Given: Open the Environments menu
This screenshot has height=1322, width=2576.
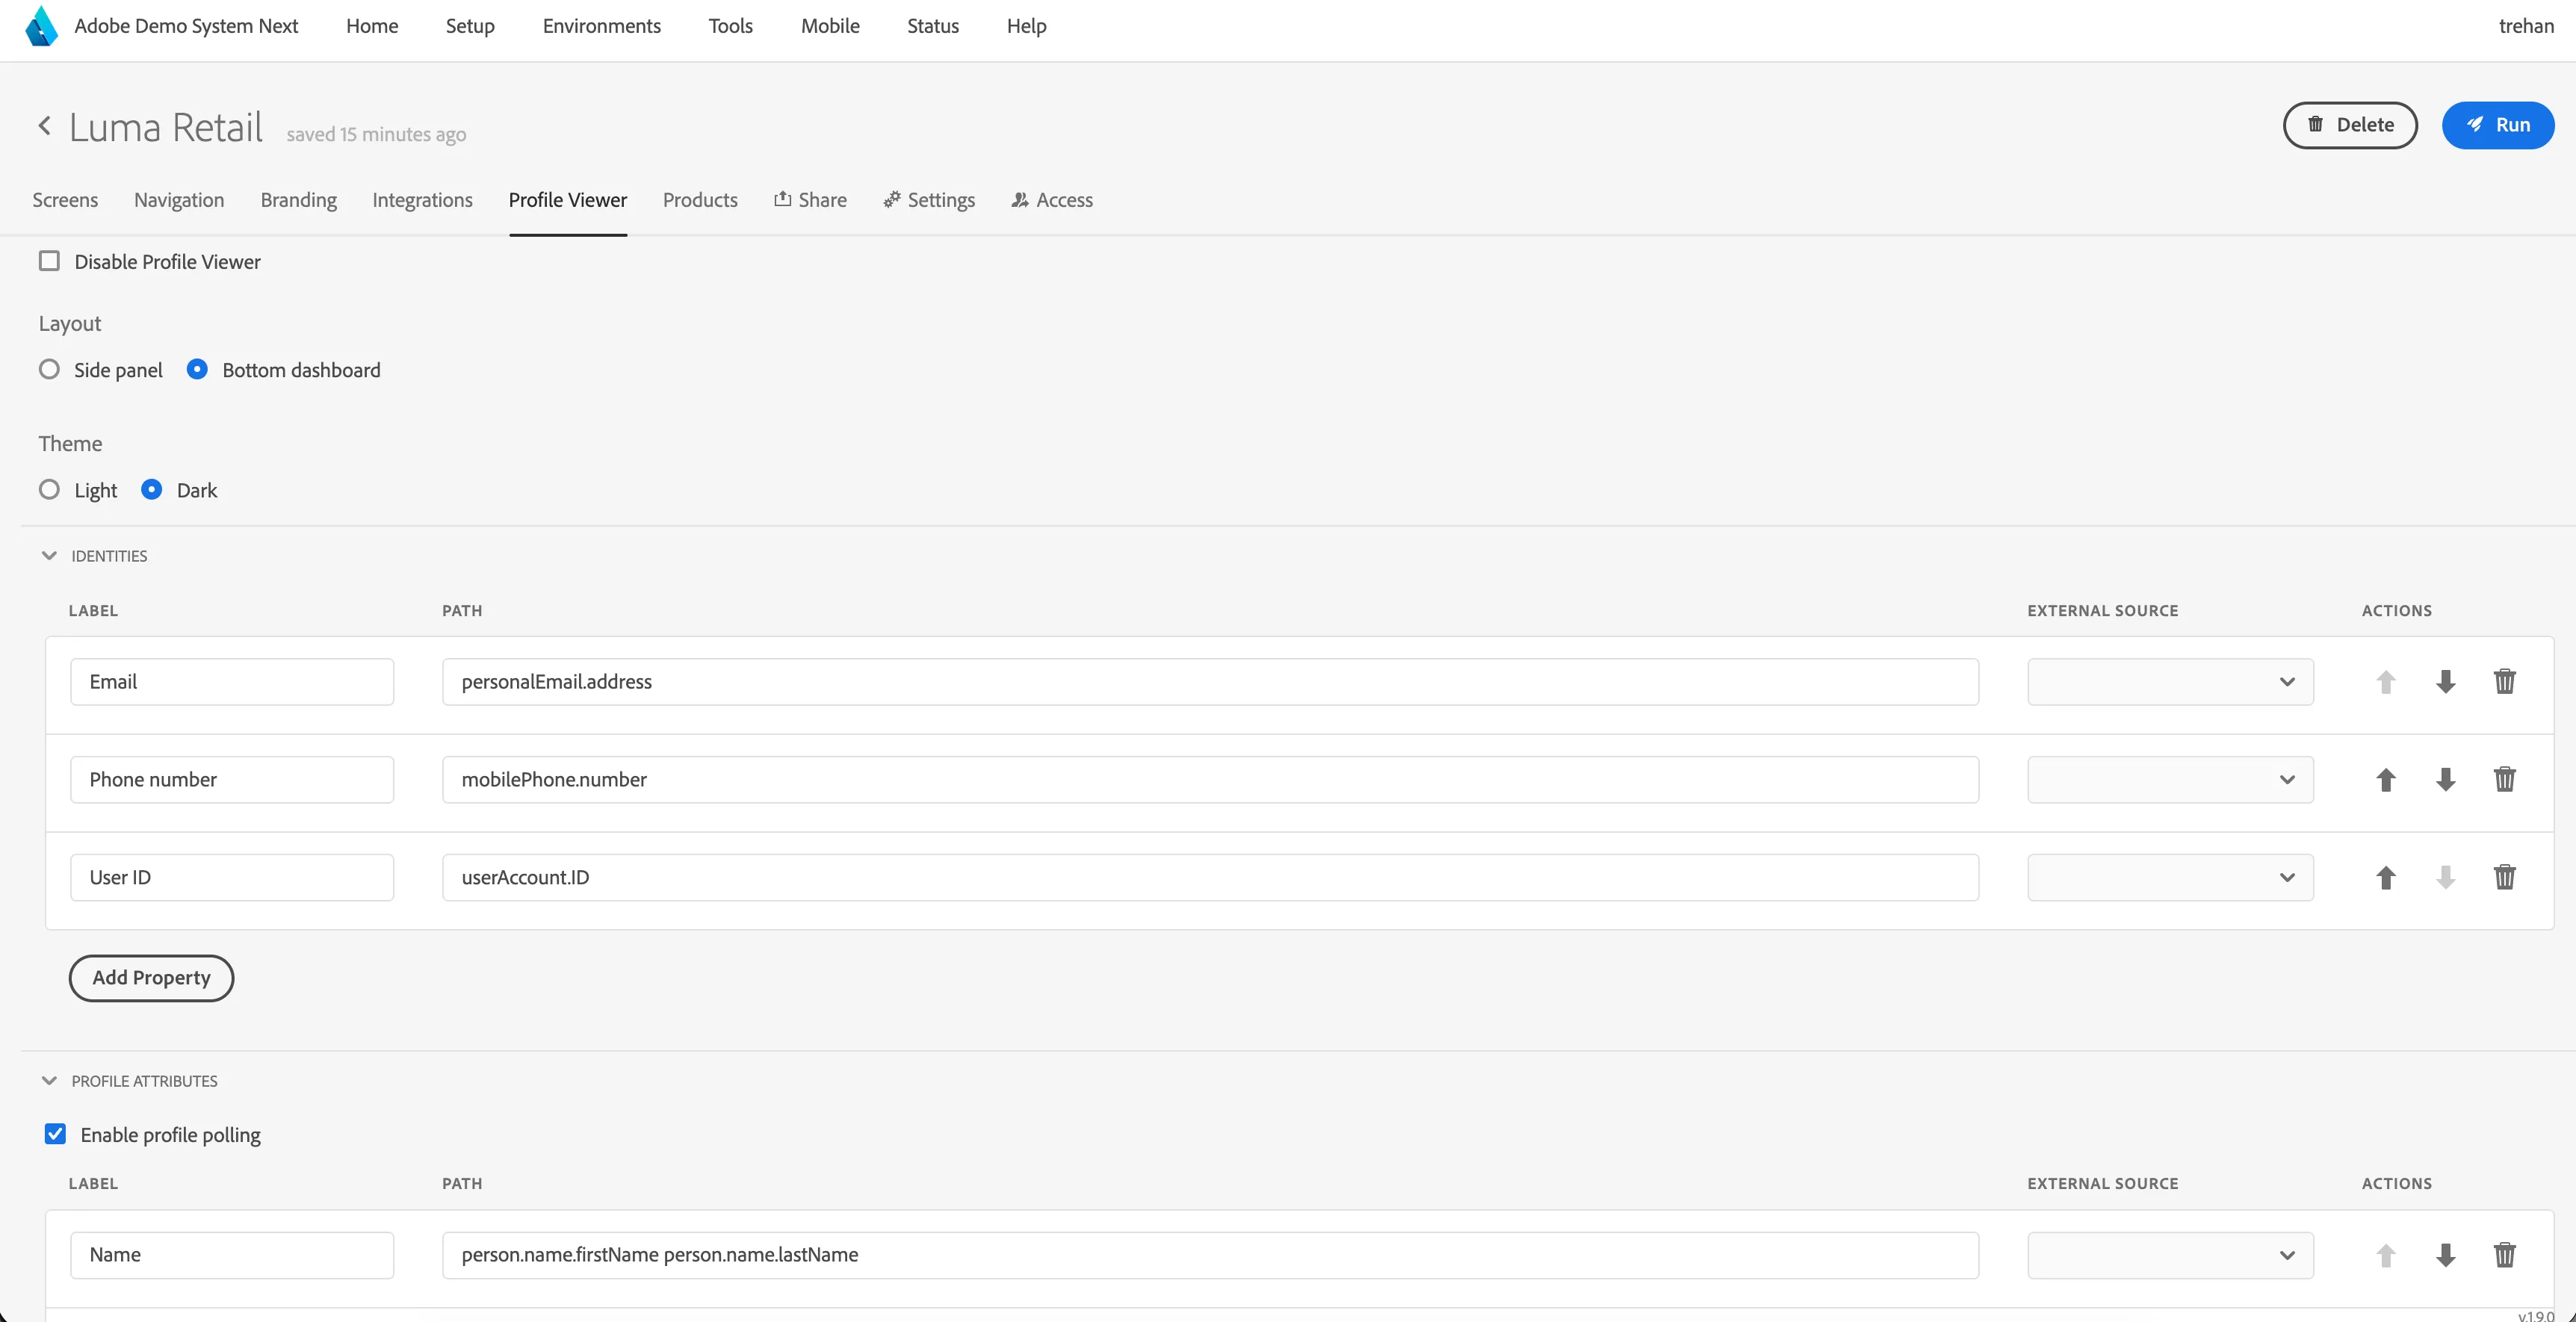Looking at the screenshot, I should tap(601, 26).
